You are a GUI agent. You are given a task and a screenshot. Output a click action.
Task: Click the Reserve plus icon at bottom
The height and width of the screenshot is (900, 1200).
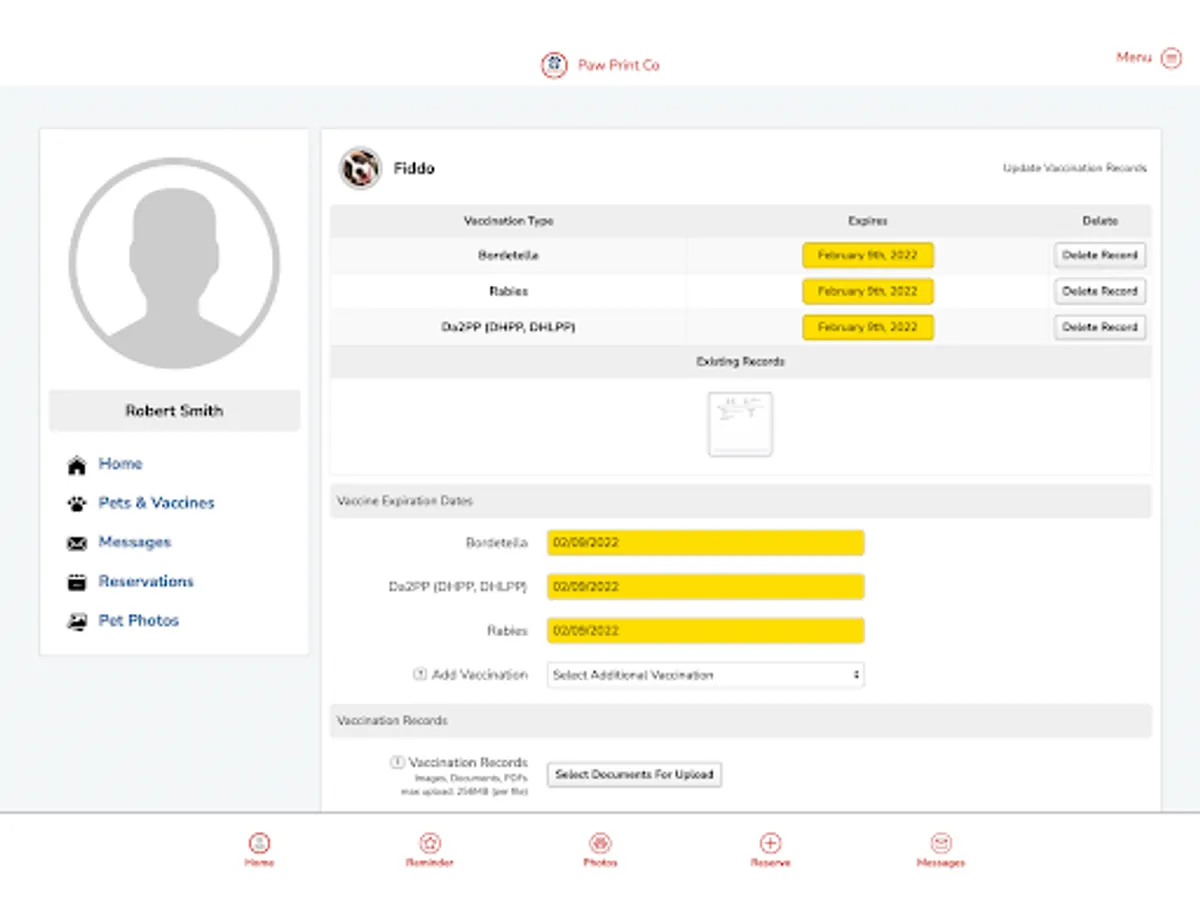pyautogui.click(x=770, y=843)
